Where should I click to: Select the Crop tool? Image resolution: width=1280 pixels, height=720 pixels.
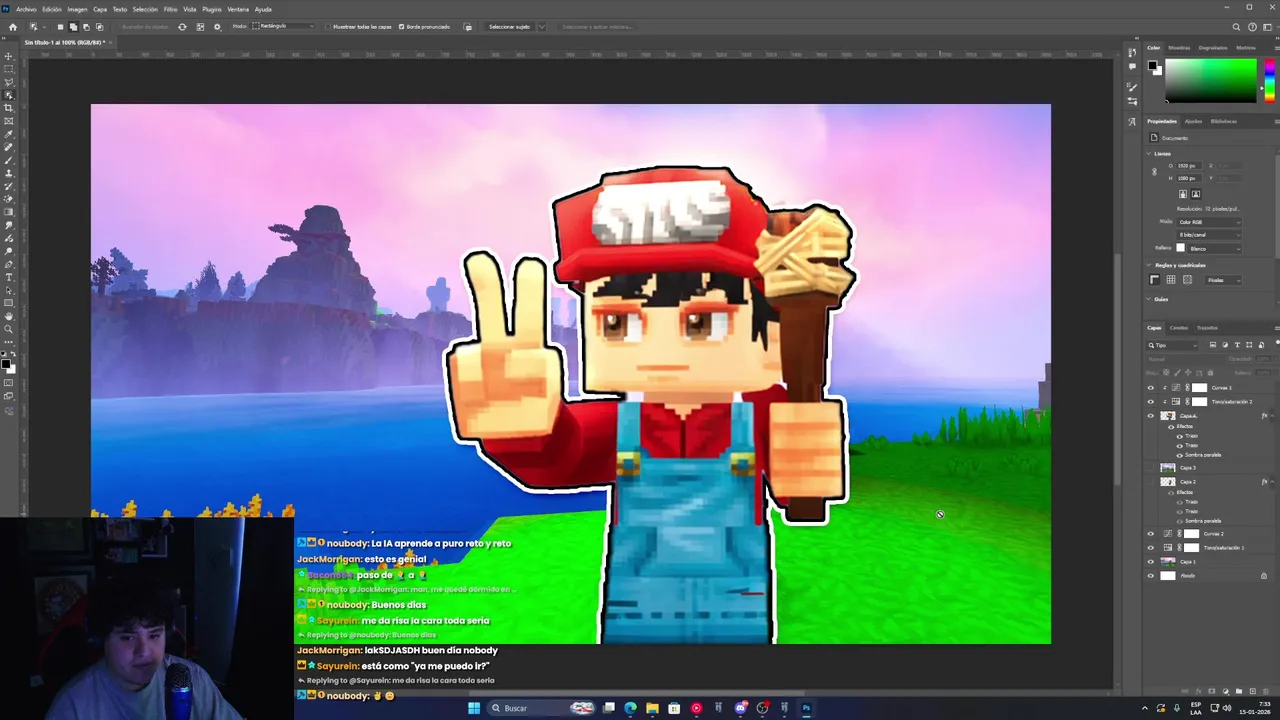9,108
